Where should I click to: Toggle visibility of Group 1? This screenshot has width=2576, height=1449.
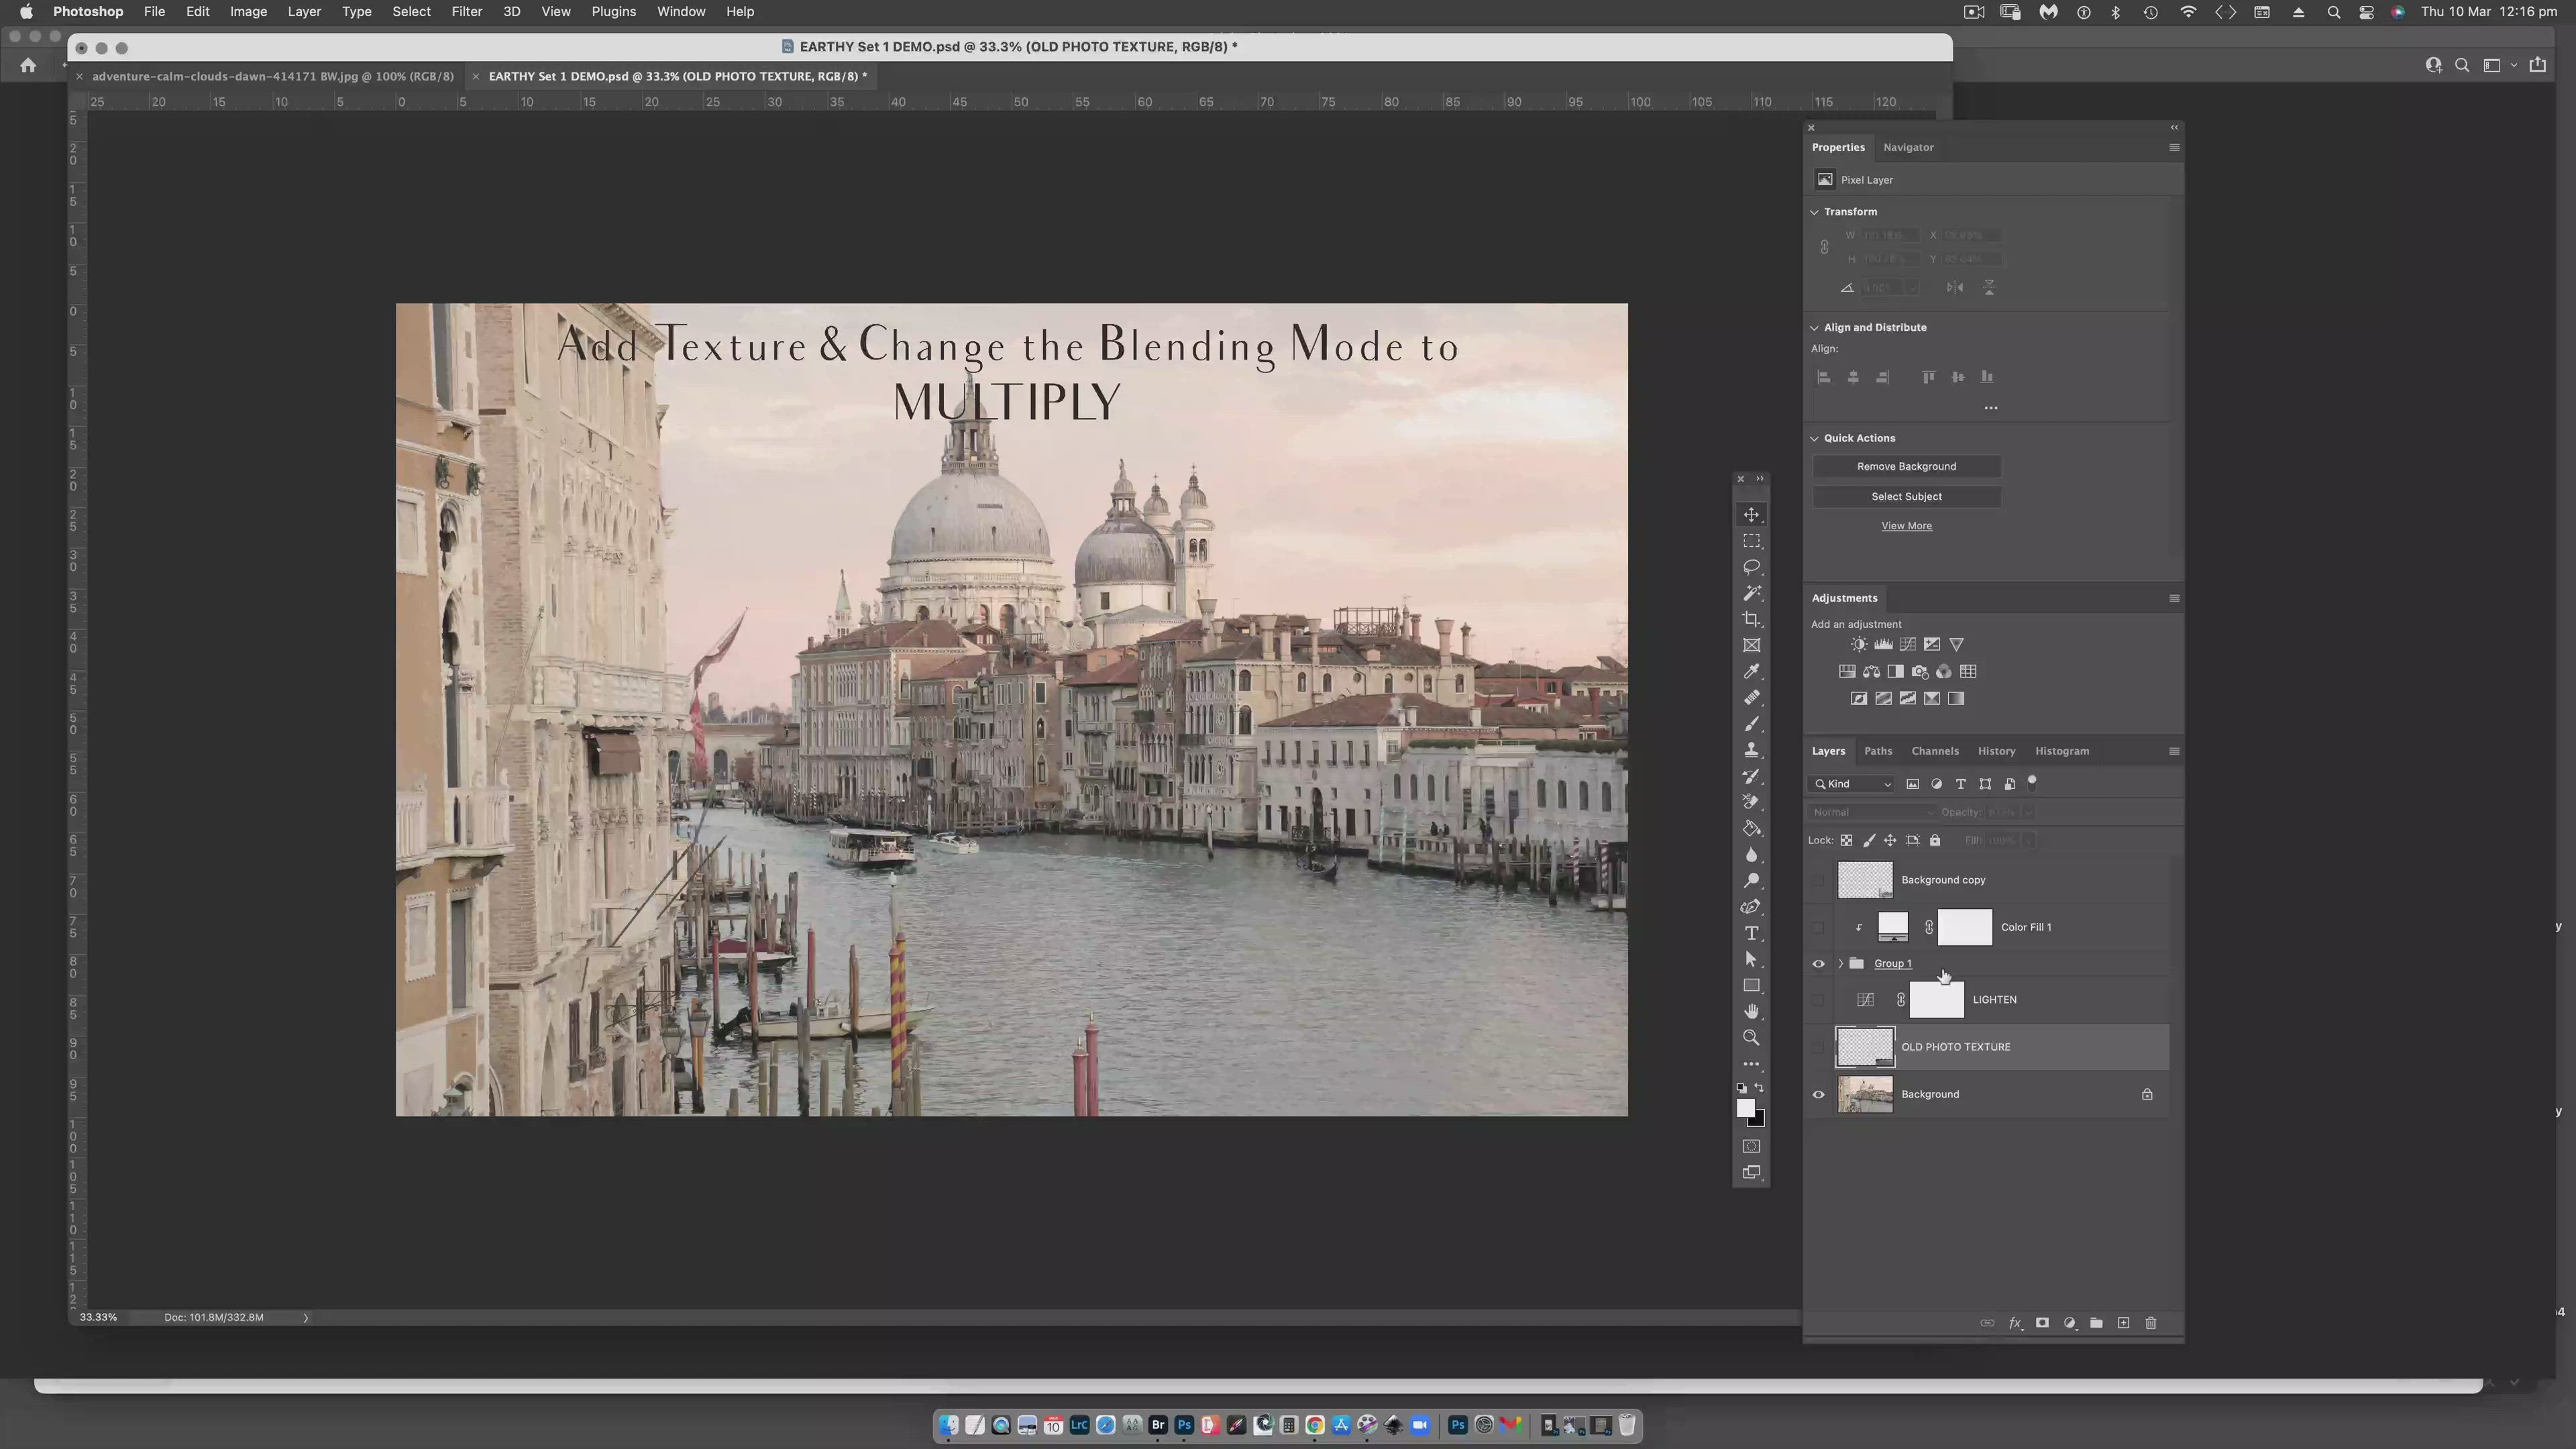(x=1818, y=964)
